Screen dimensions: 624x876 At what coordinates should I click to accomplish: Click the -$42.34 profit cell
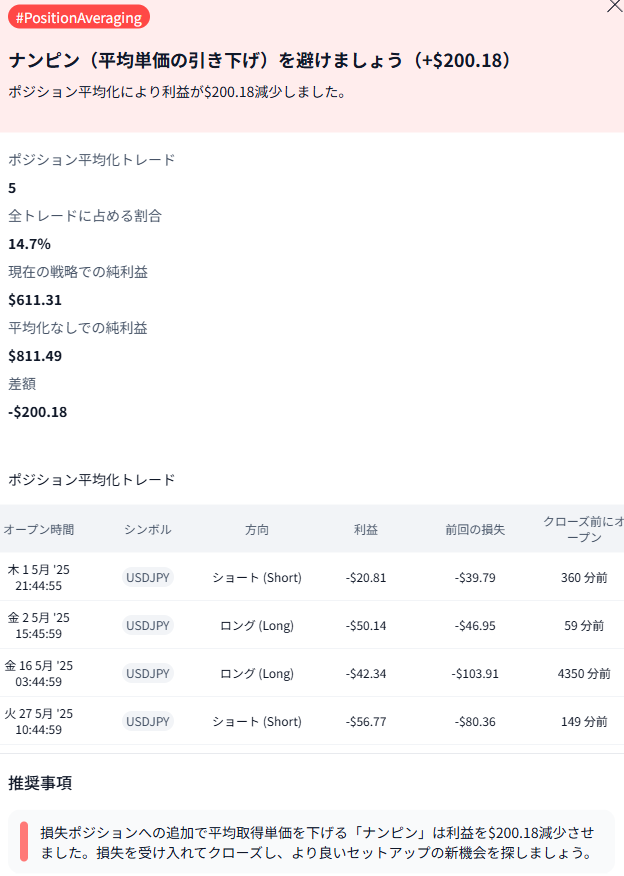pyautogui.click(x=365, y=673)
